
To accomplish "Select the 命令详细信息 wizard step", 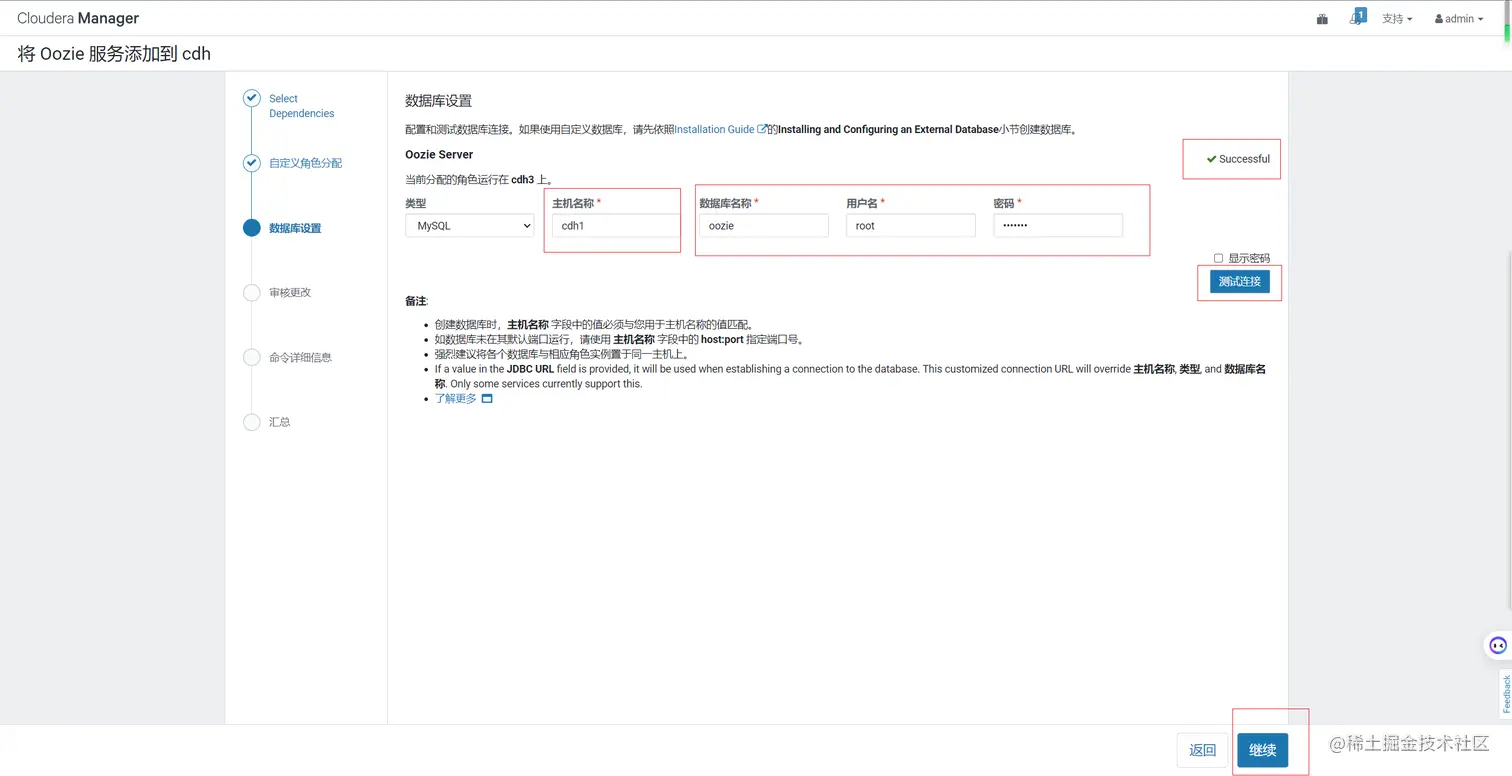I will point(300,357).
